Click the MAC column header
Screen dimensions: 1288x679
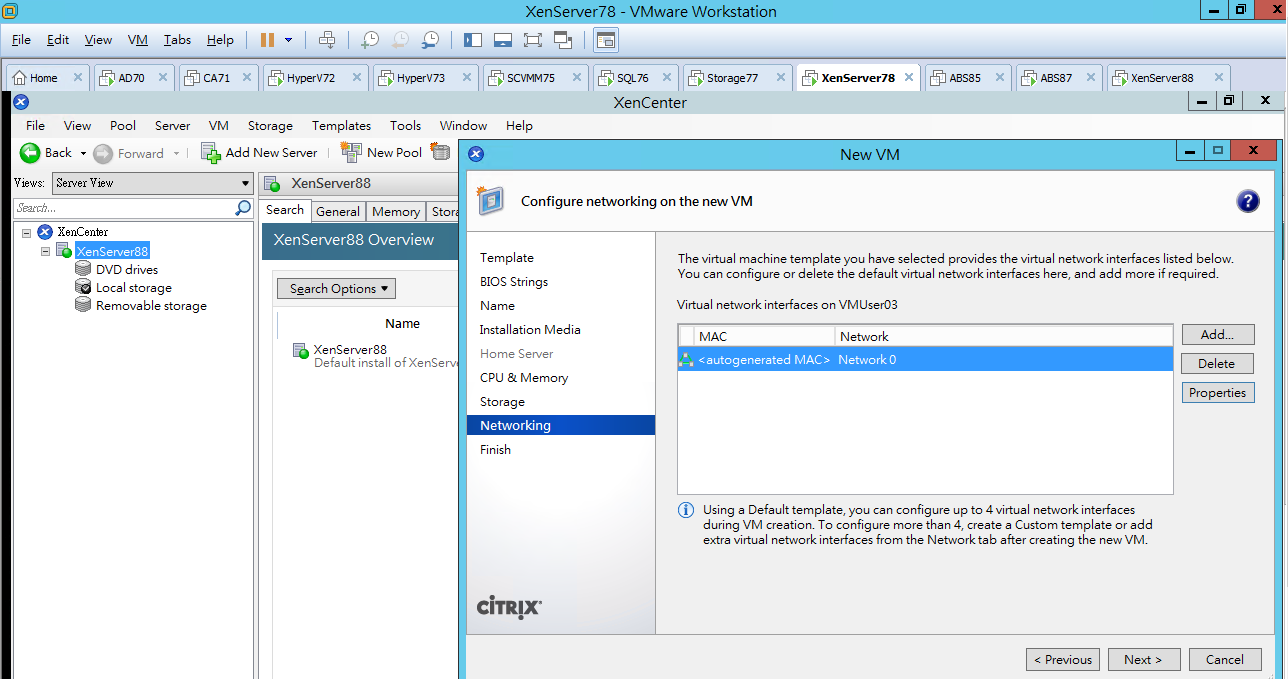tap(764, 337)
